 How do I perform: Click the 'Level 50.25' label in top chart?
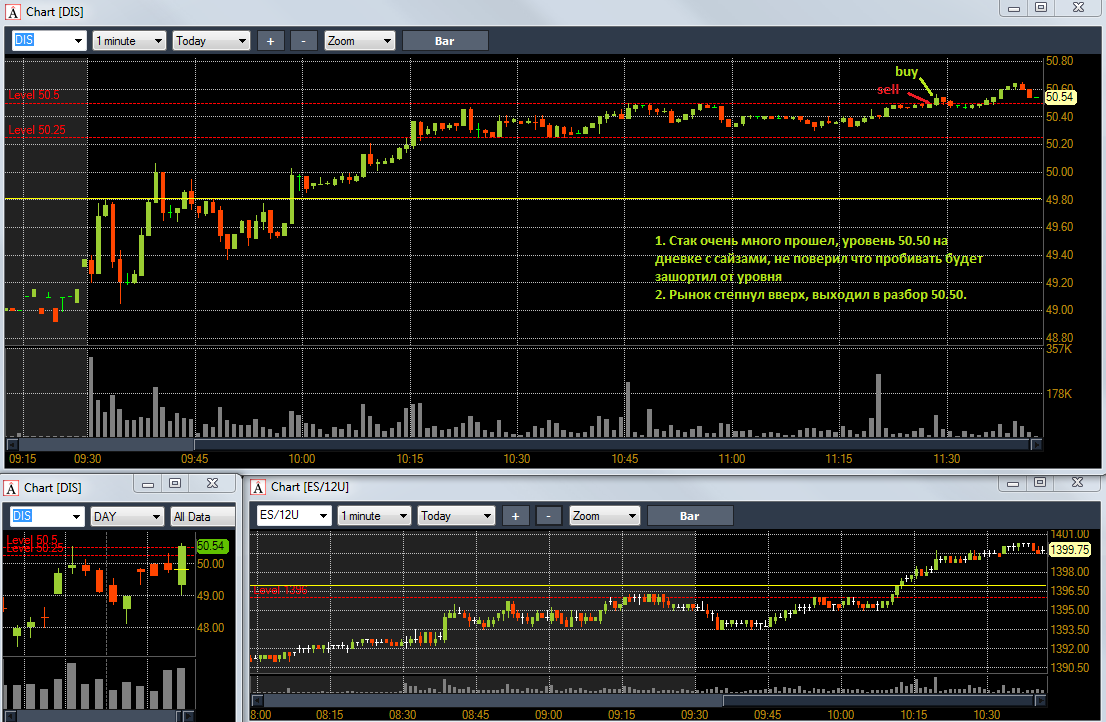coord(37,130)
